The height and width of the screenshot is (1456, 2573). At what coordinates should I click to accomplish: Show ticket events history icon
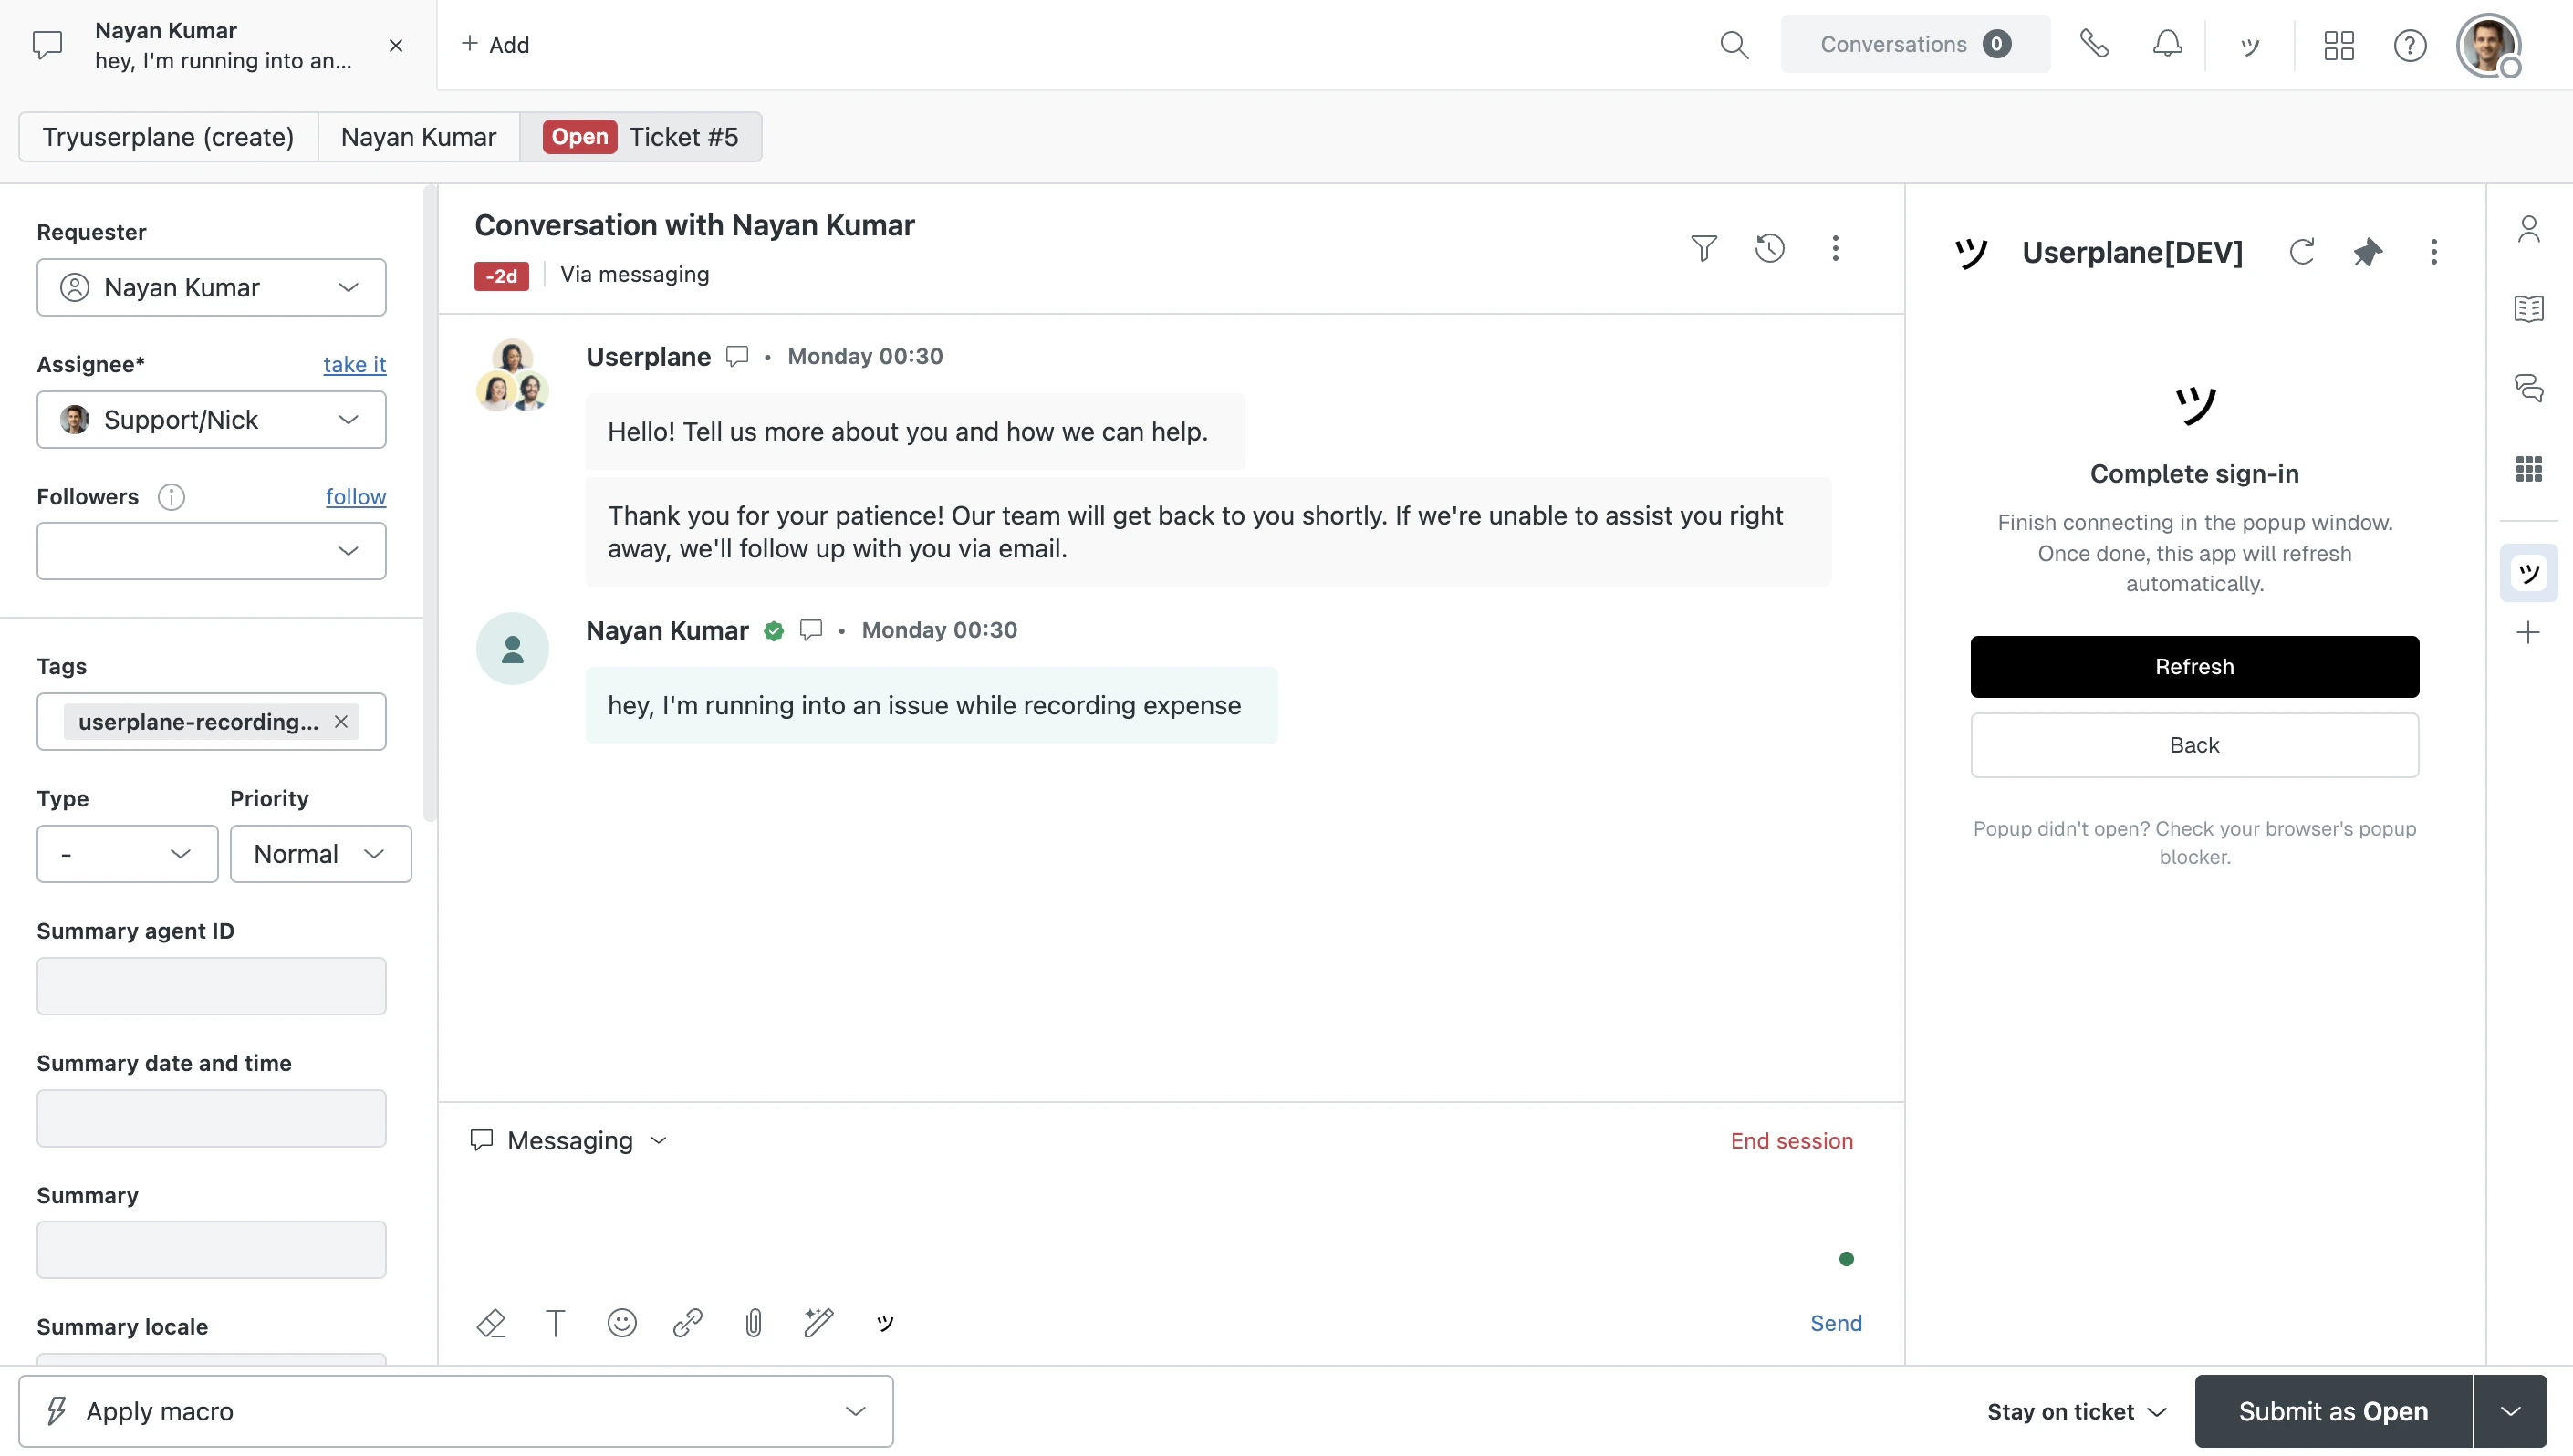pyautogui.click(x=1769, y=248)
